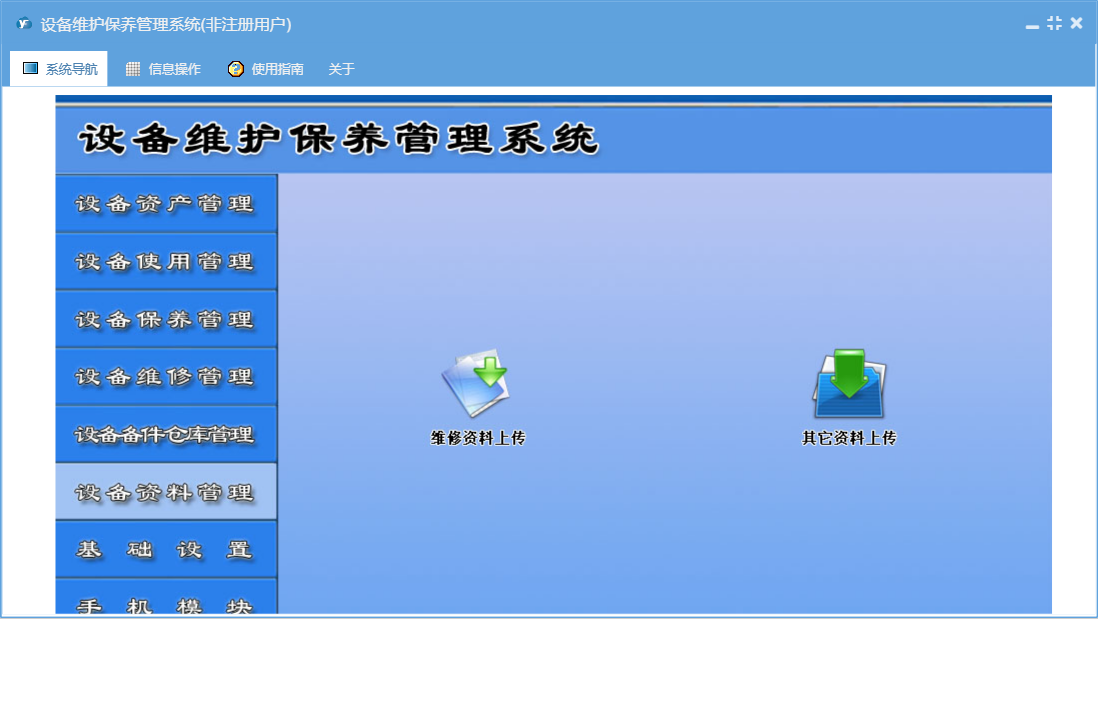Click the 其它资料上传 label text

tap(849, 438)
